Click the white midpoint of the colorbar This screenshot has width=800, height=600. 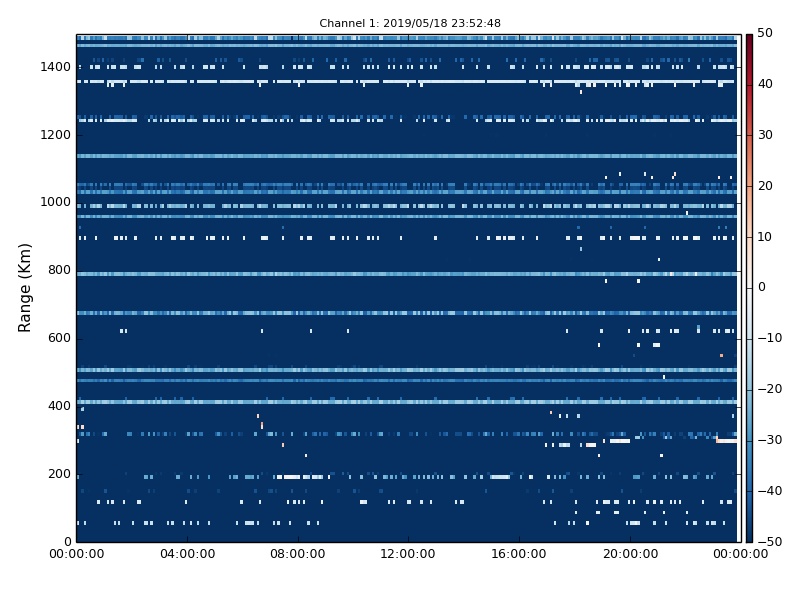pos(749,288)
